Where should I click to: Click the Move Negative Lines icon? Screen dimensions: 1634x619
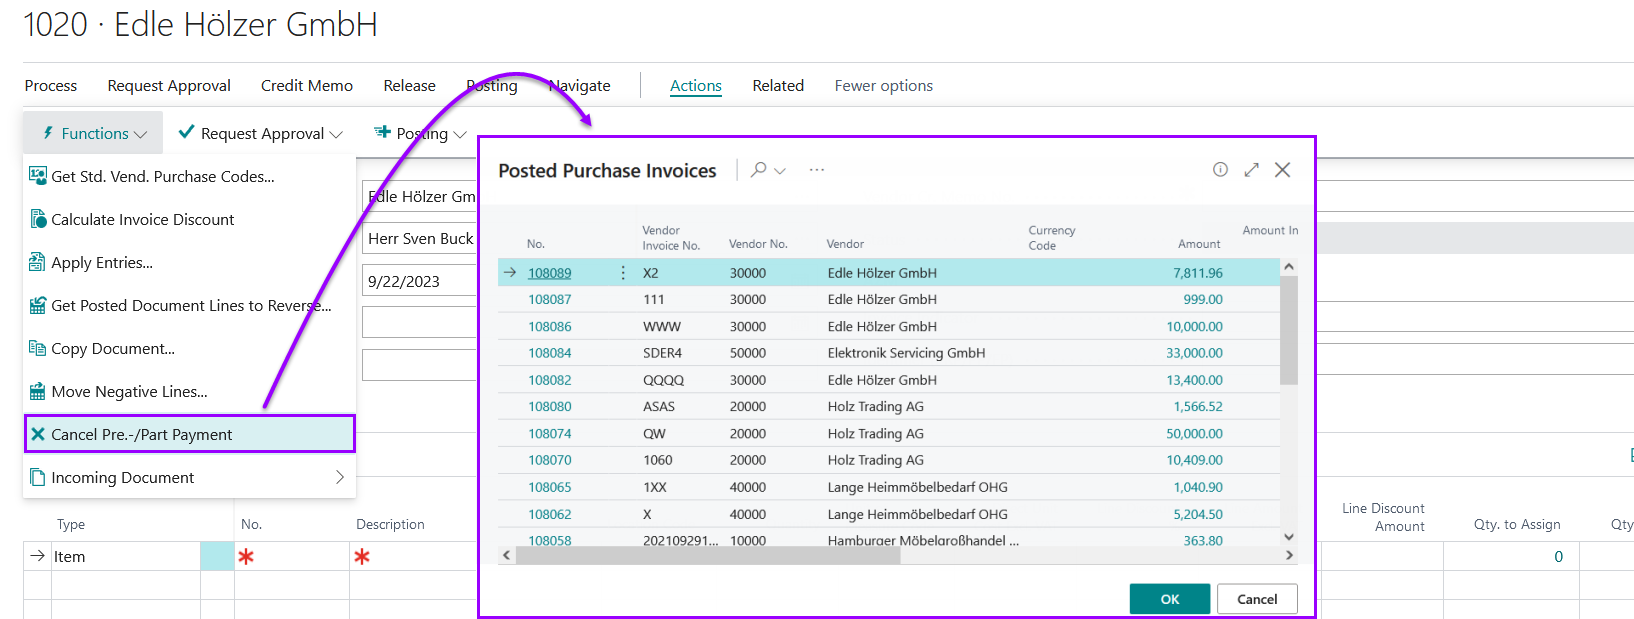click(38, 391)
